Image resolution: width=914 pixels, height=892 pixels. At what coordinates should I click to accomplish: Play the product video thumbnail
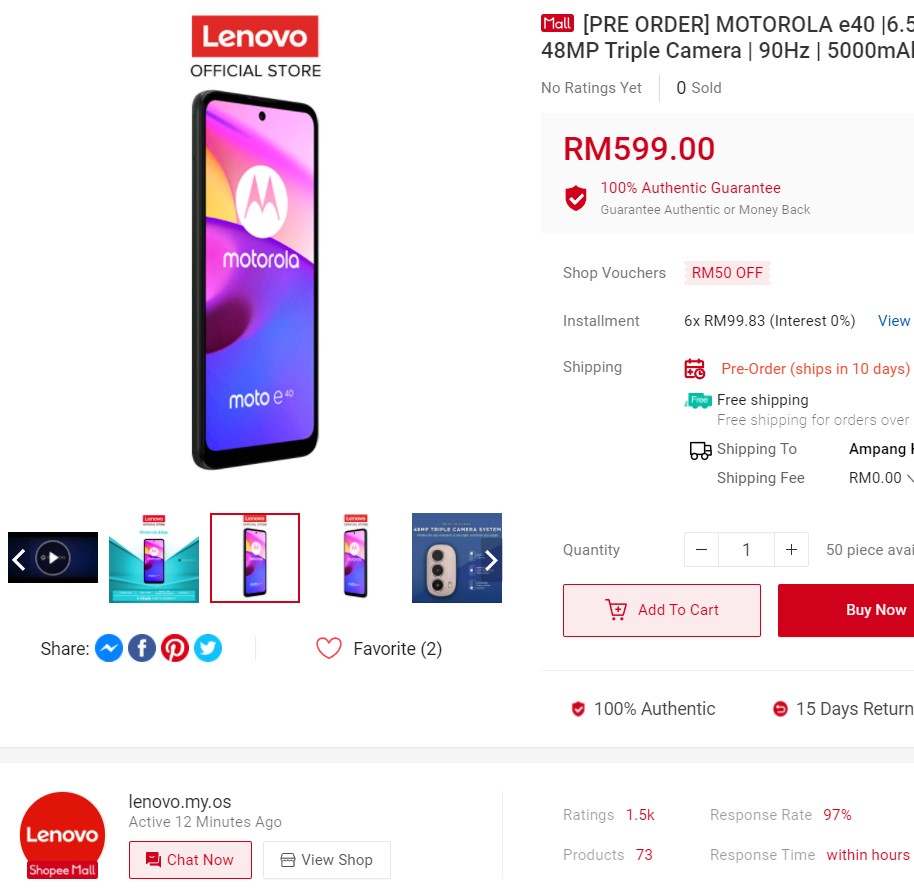(x=53, y=558)
